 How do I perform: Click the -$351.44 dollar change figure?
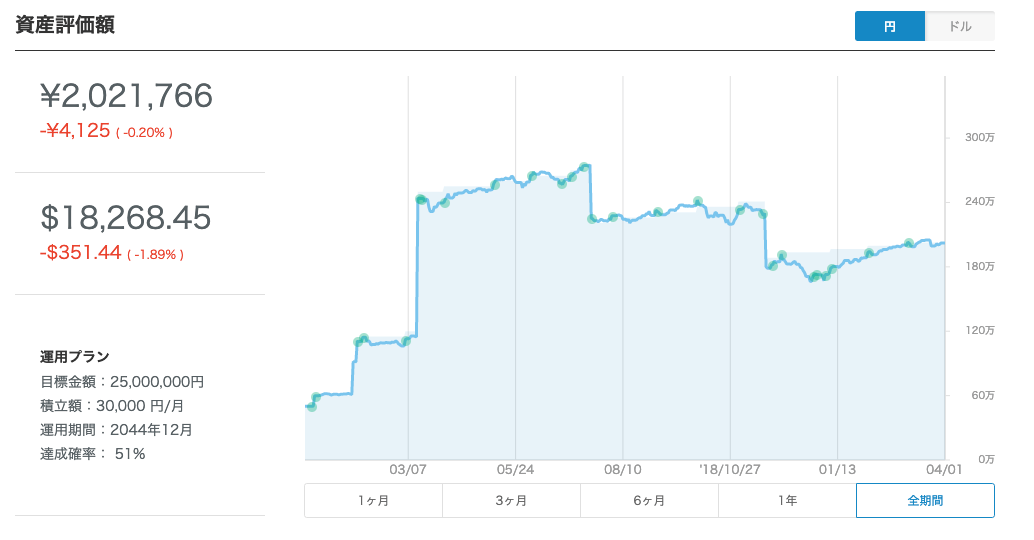coord(81,254)
